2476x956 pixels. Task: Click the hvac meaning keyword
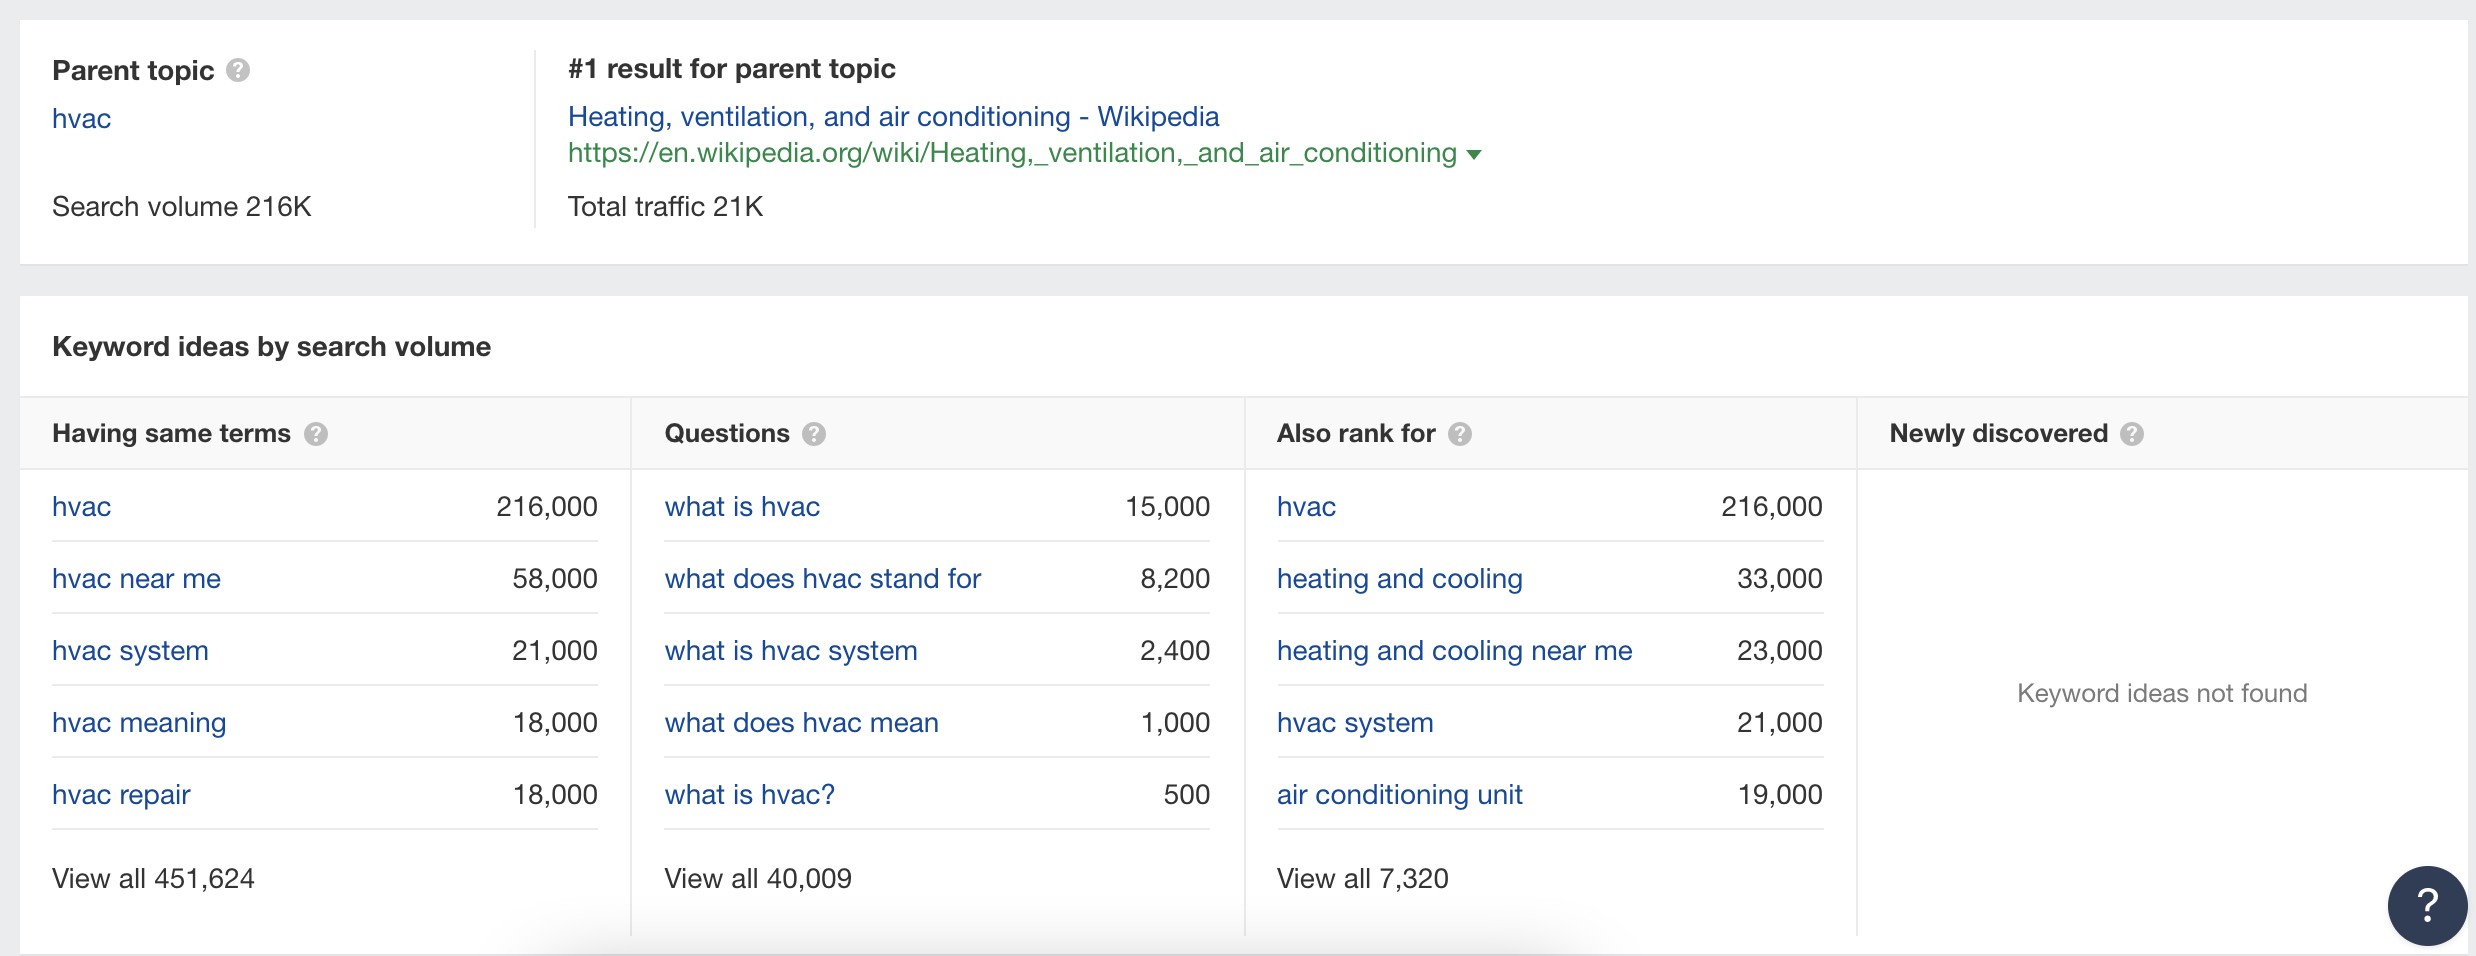coord(139,722)
